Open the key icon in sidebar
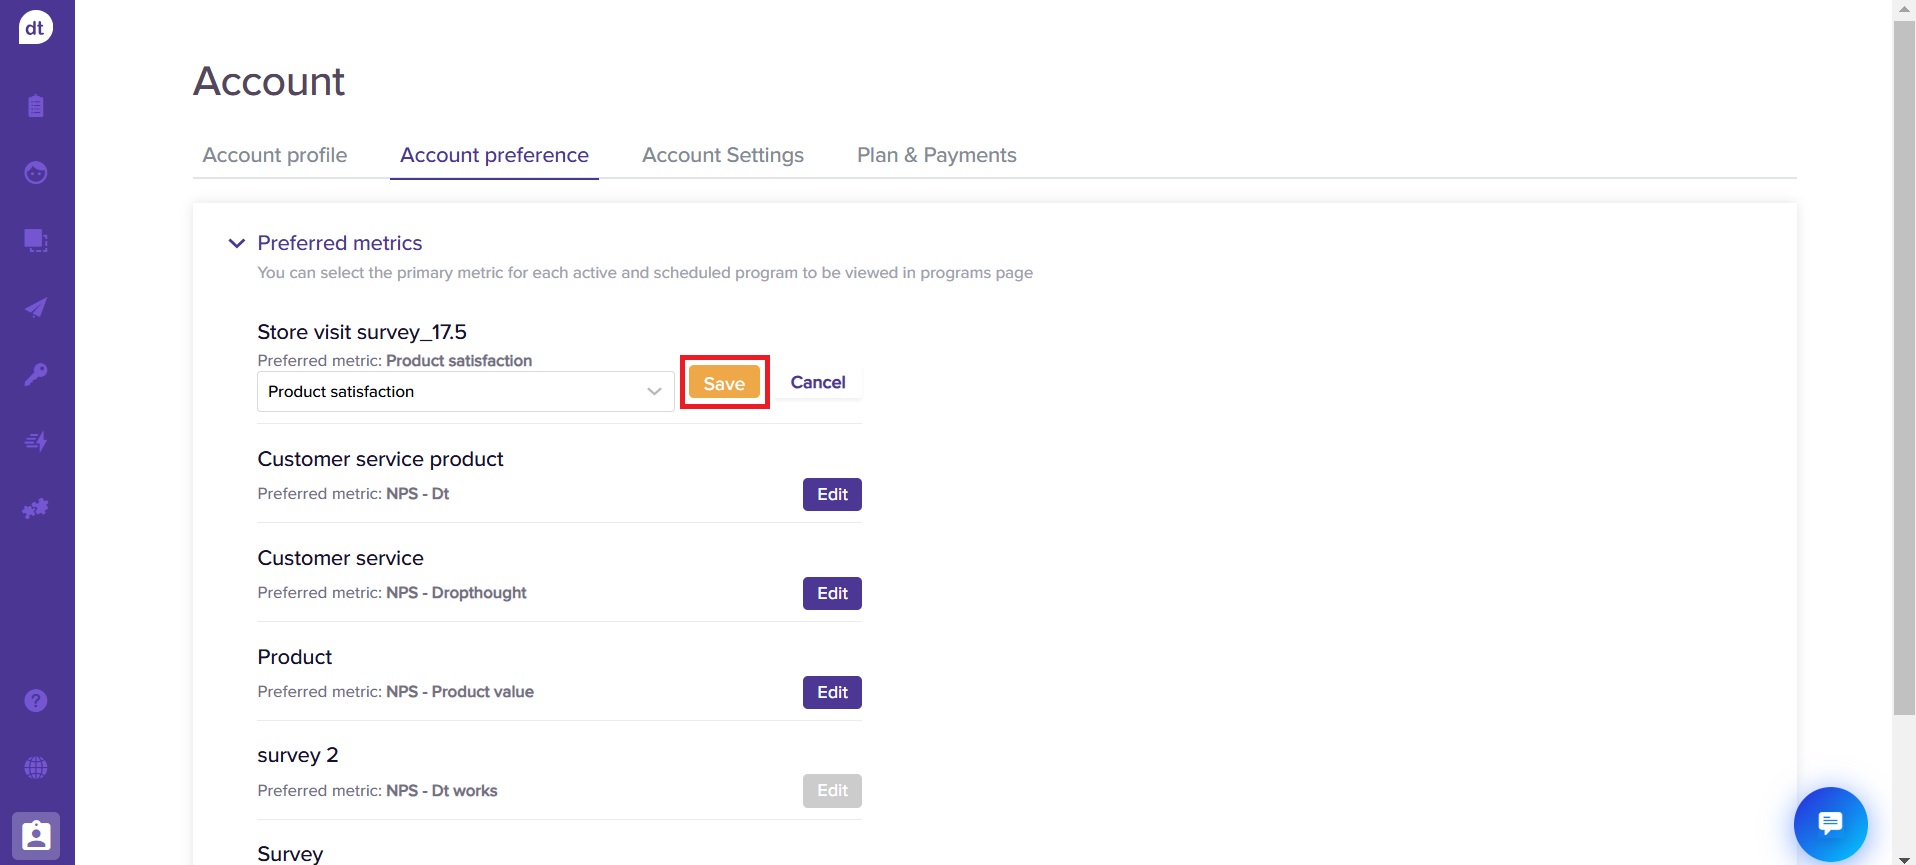The image size is (1916, 865). [x=36, y=374]
